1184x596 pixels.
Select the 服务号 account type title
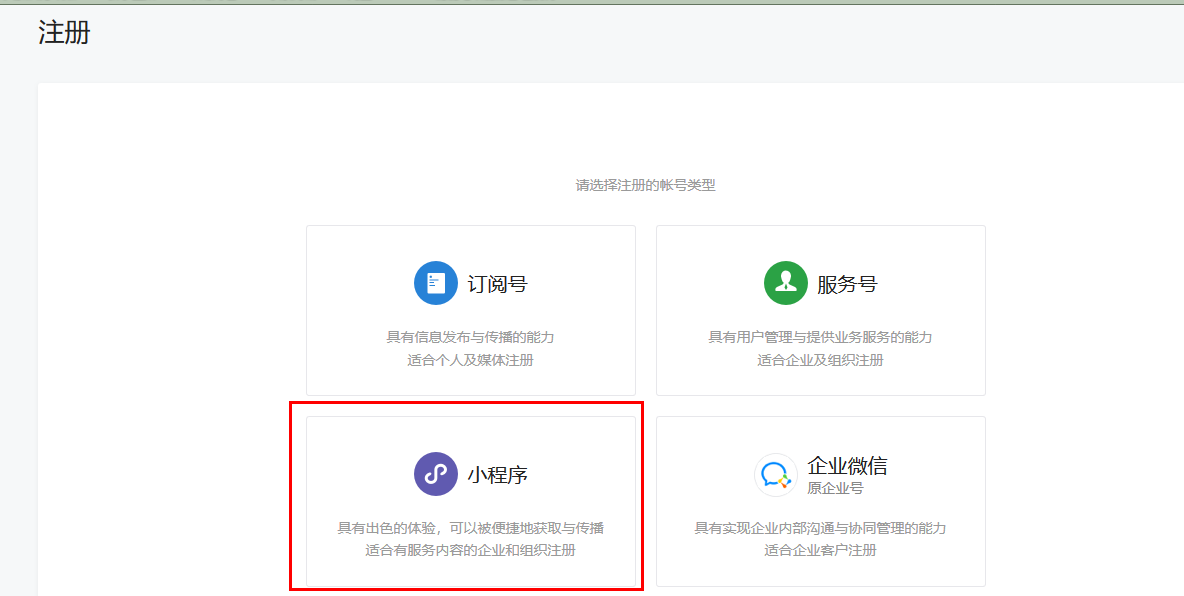(846, 284)
